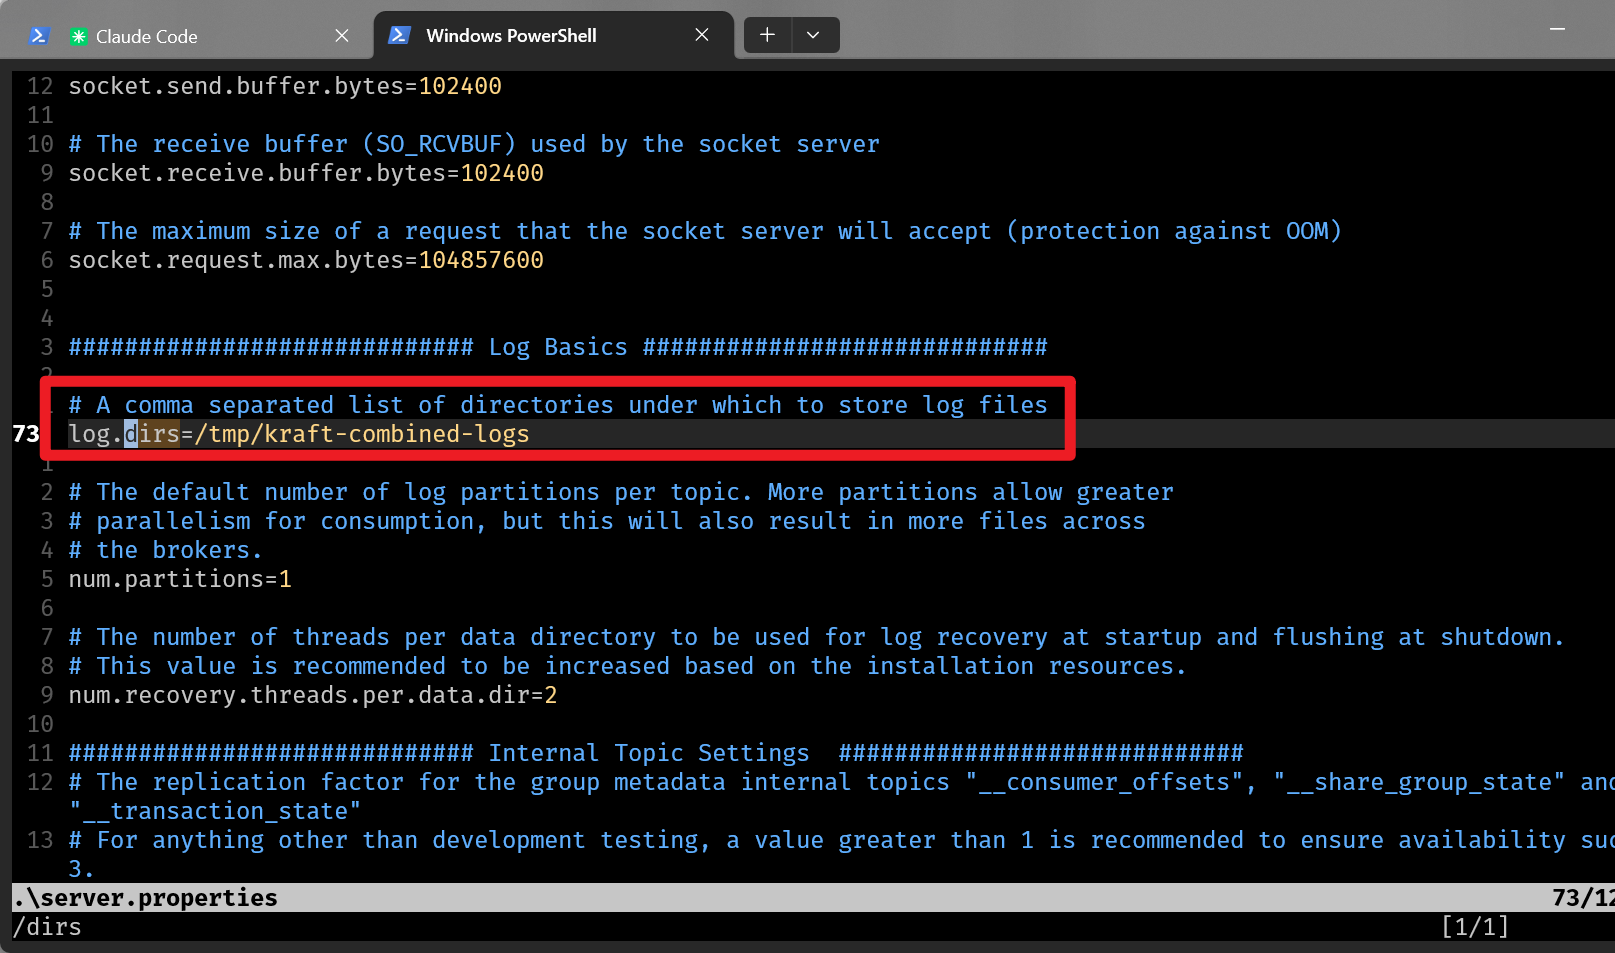Click the socket.request.max.bytes setting line
Viewport: 1615px width, 953px height.
(305, 260)
